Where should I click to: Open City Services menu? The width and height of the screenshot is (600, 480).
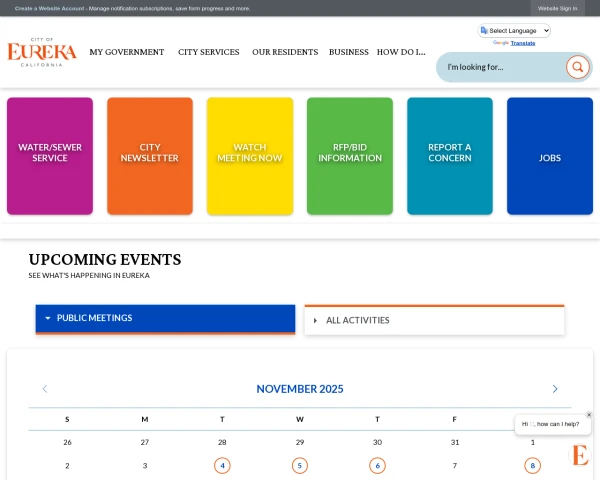click(208, 52)
